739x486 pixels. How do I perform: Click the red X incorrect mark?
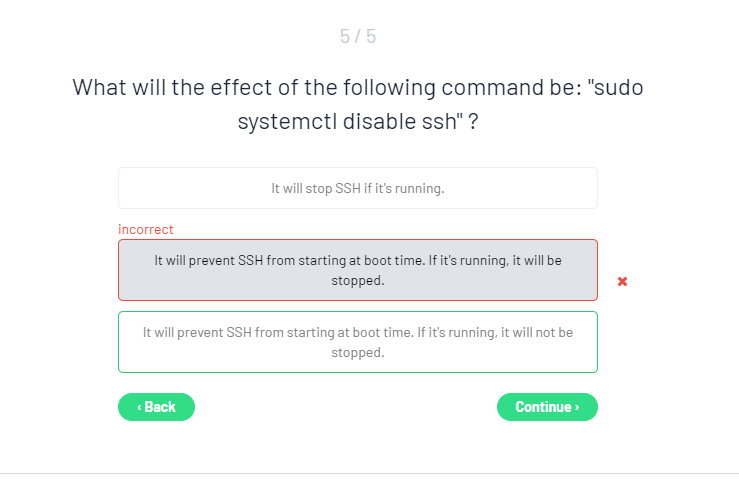[x=622, y=281]
